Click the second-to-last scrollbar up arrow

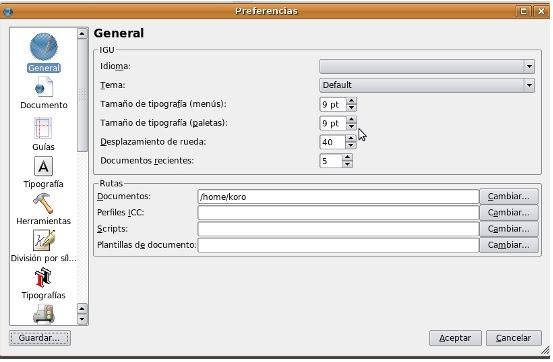[82, 309]
